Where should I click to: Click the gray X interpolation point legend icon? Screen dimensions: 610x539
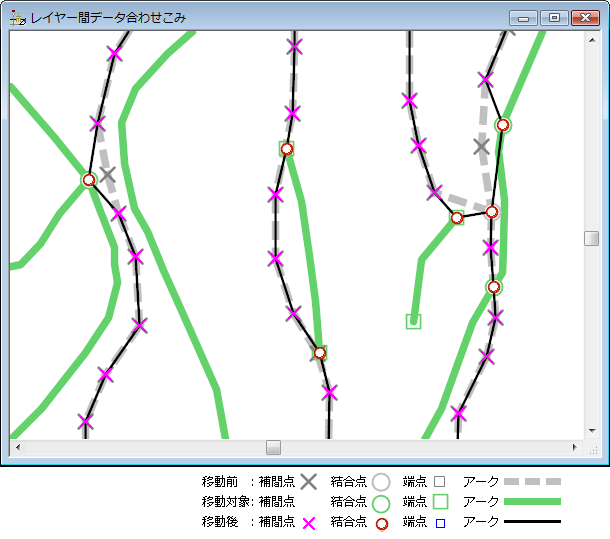(309, 481)
